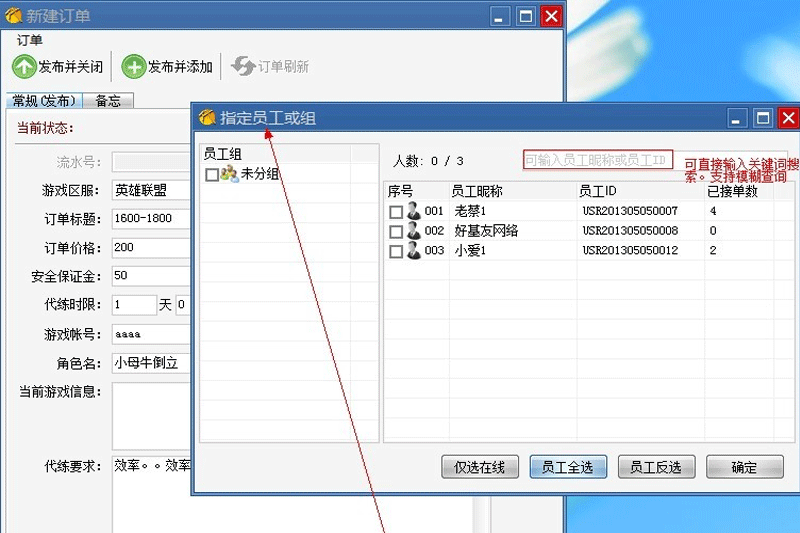The height and width of the screenshot is (533, 800).
Task: Click the 未分组 group icon
Action: click(229, 174)
